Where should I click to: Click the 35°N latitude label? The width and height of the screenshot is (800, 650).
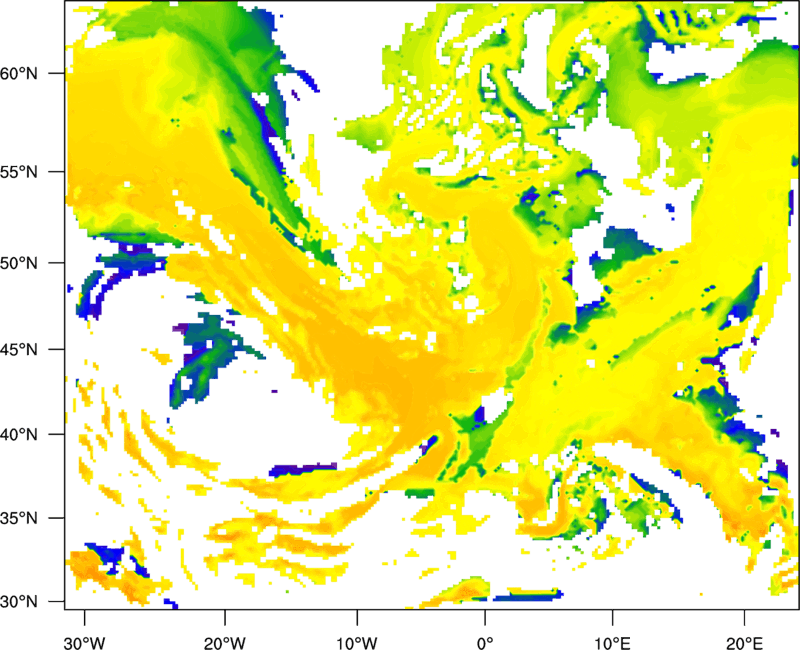click(19, 518)
